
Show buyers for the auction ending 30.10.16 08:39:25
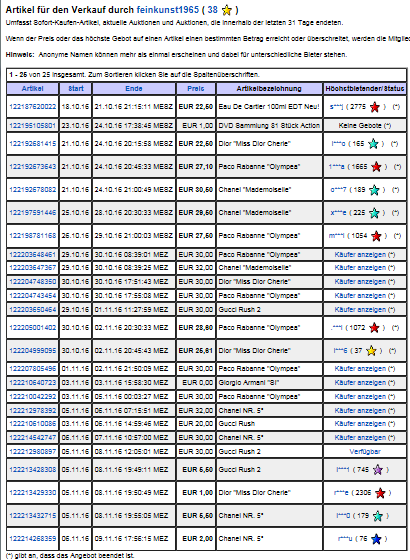tap(360, 268)
